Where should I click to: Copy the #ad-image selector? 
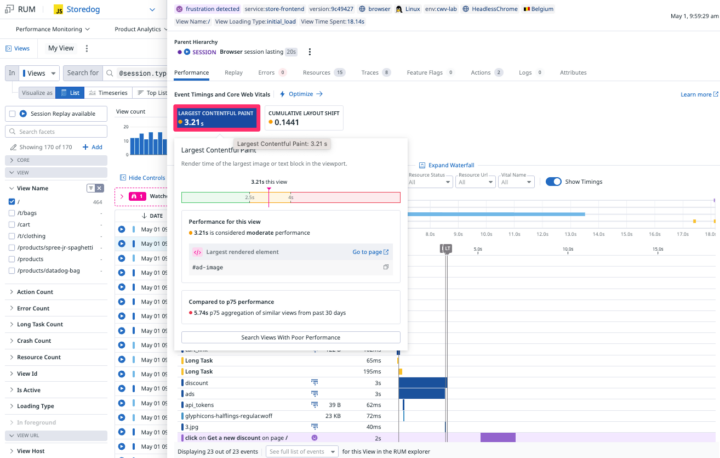click(386, 267)
